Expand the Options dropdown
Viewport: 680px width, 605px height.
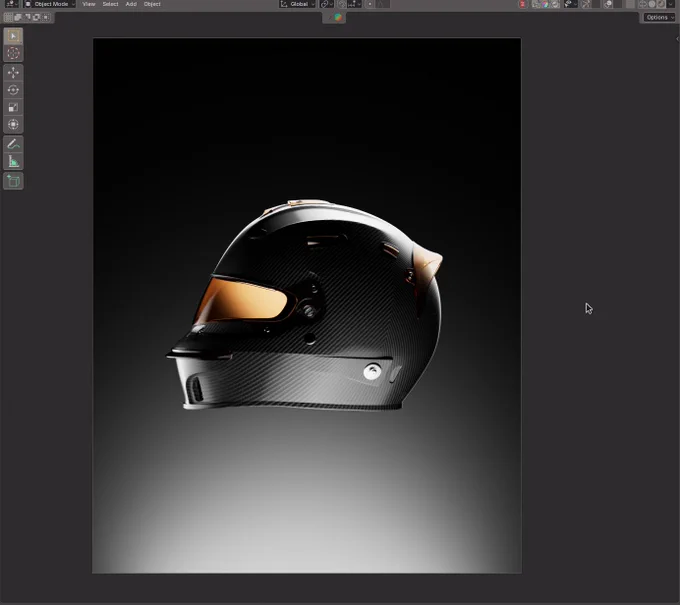(x=659, y=17)
